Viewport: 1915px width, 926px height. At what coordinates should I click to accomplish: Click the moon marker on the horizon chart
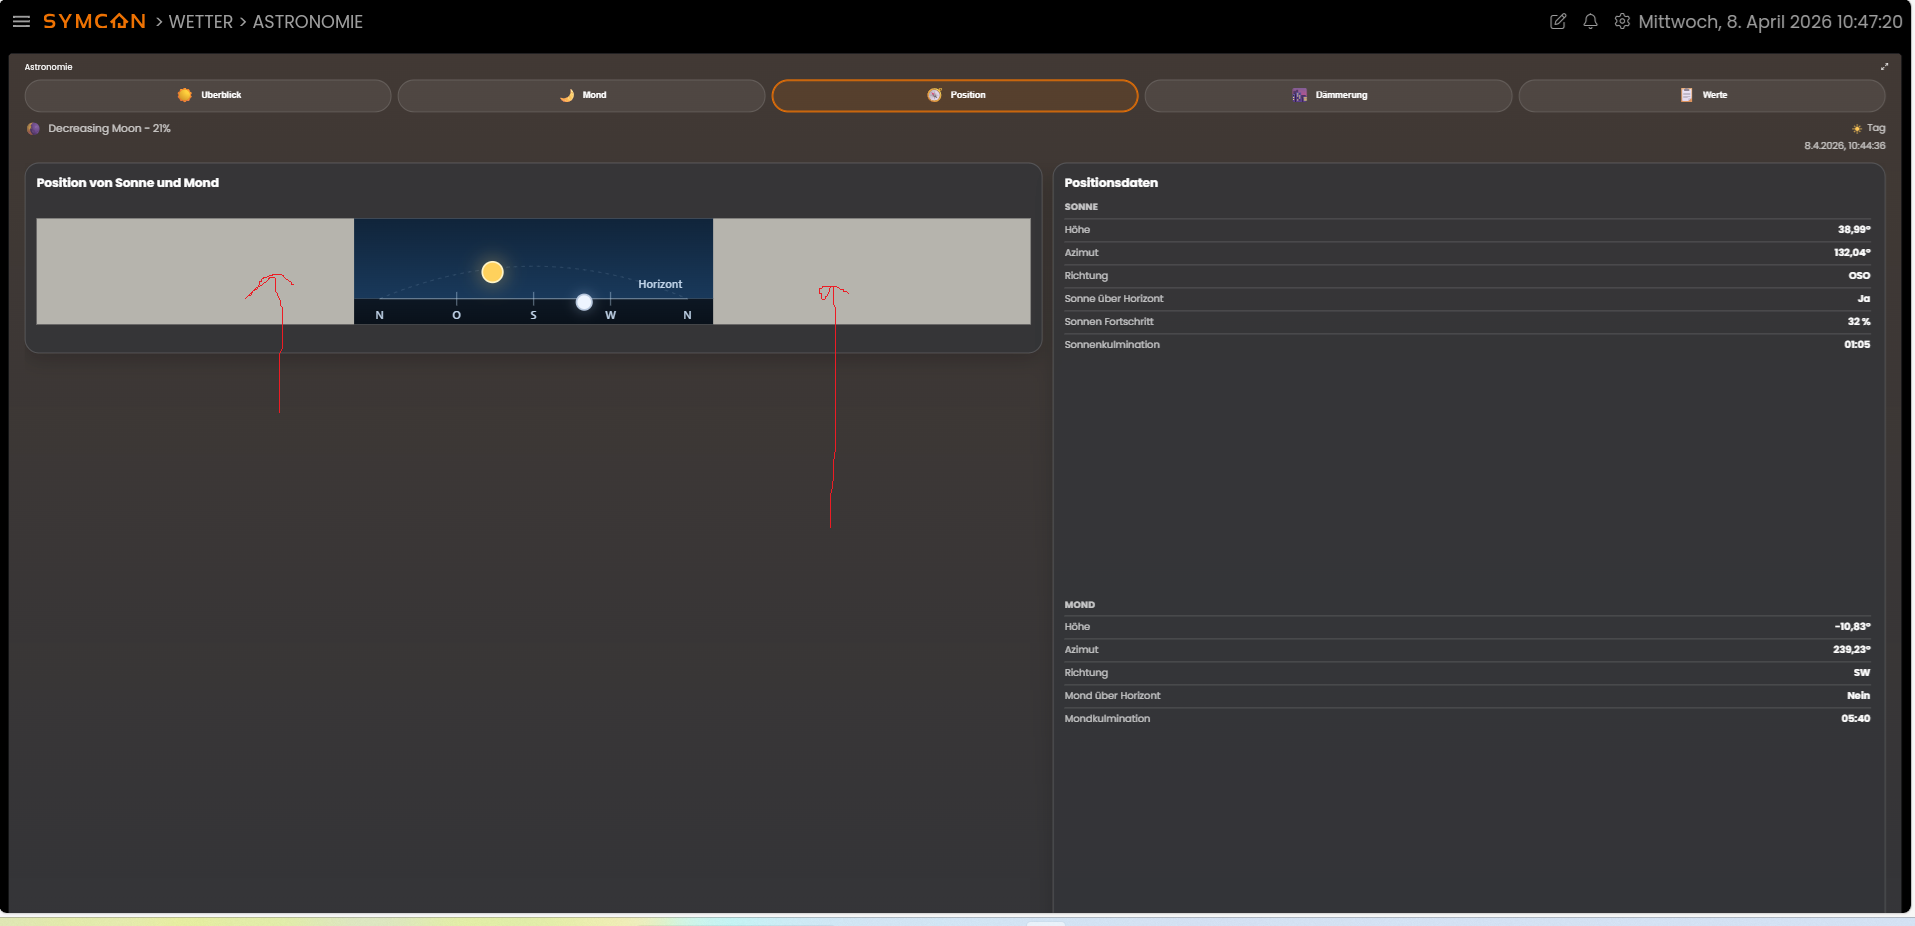pyautogui.click(x=584, y=302)
